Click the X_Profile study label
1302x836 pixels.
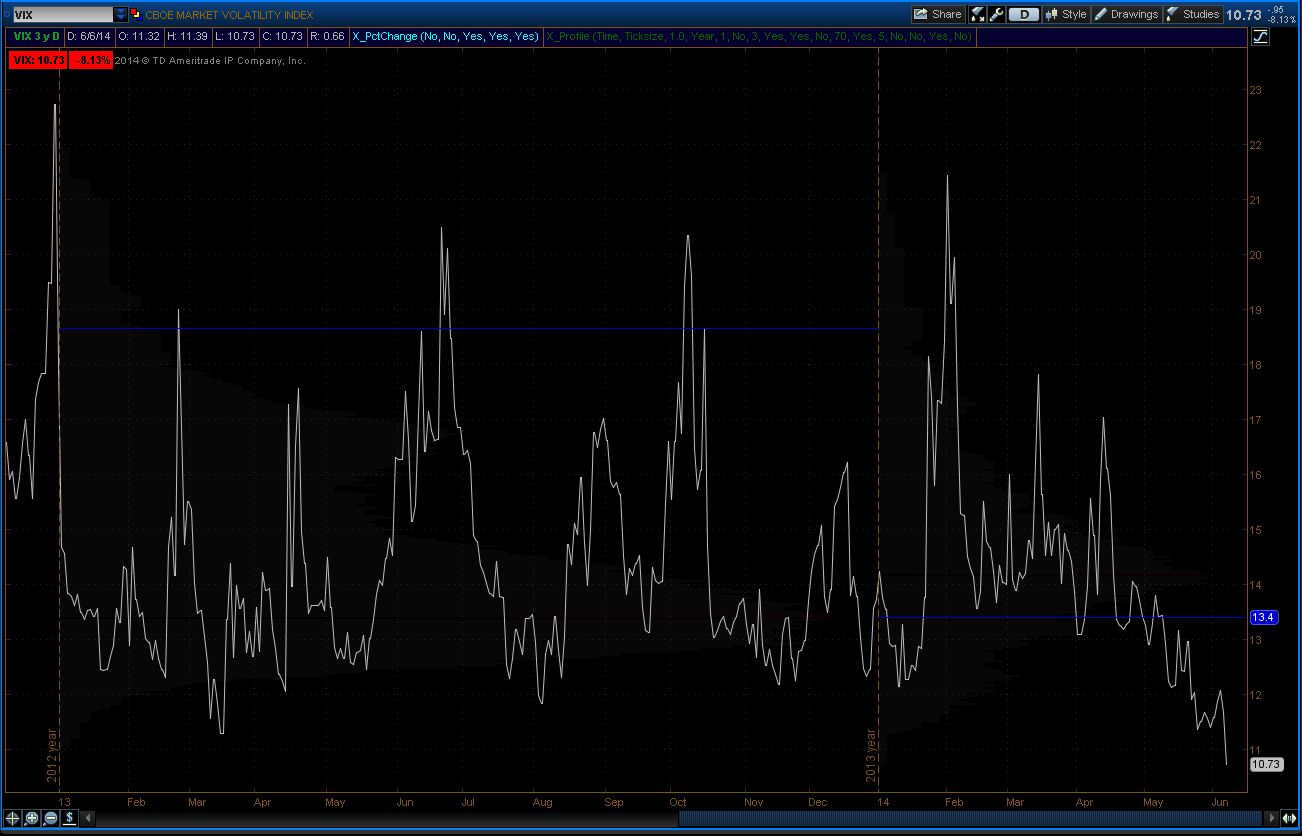758,36
